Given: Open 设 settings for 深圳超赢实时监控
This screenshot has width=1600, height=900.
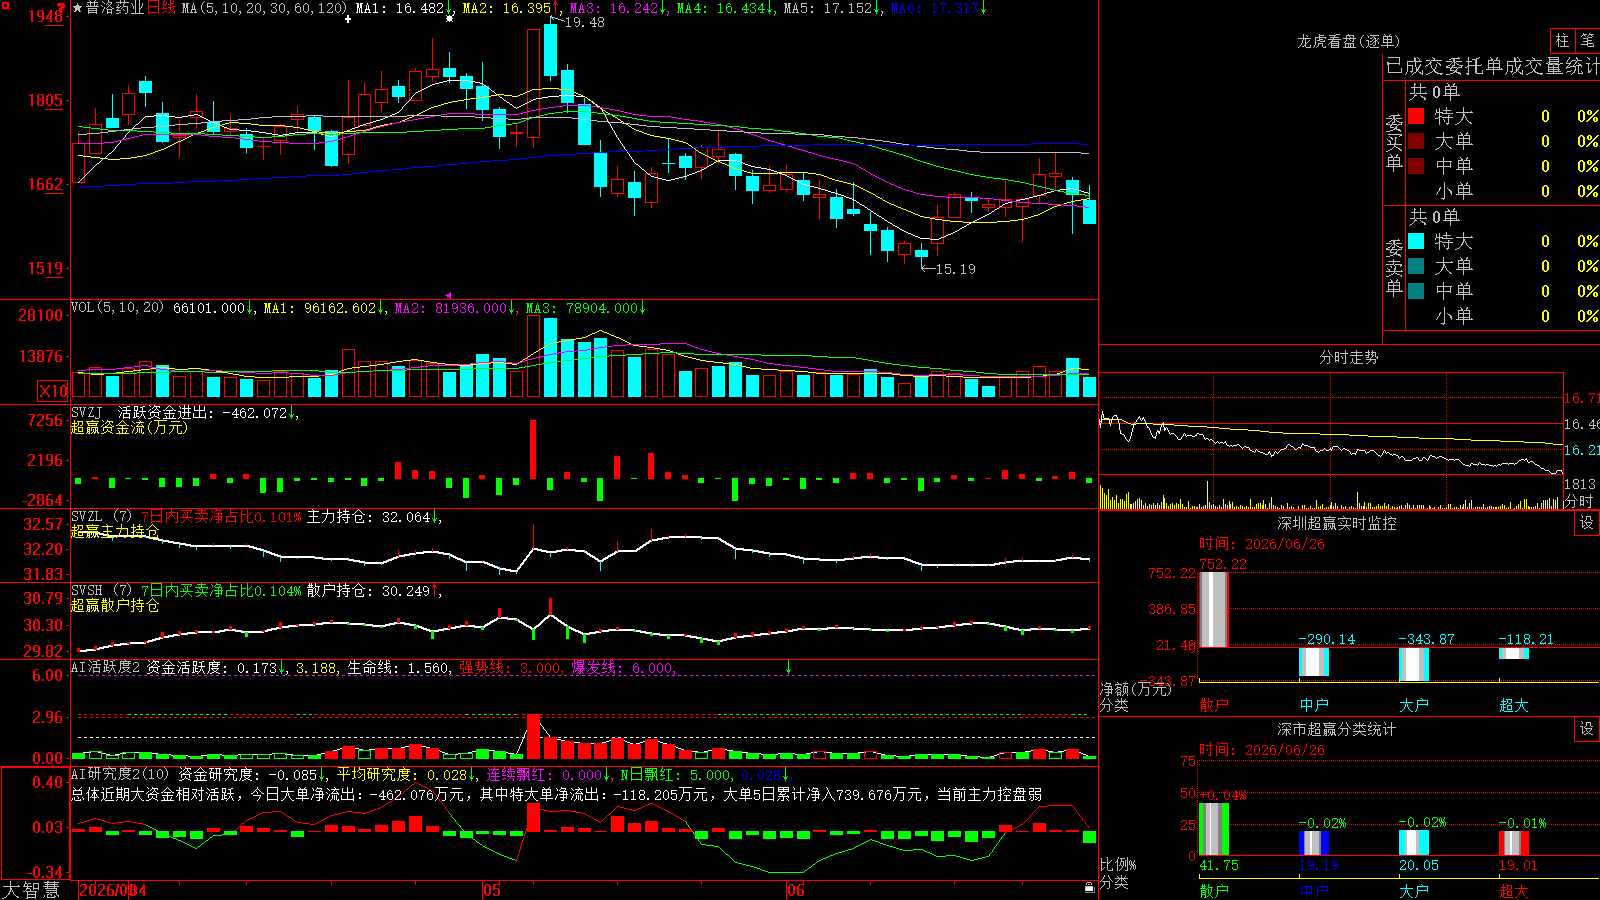Looking at the screenshot, I should tap(1587, 523).
